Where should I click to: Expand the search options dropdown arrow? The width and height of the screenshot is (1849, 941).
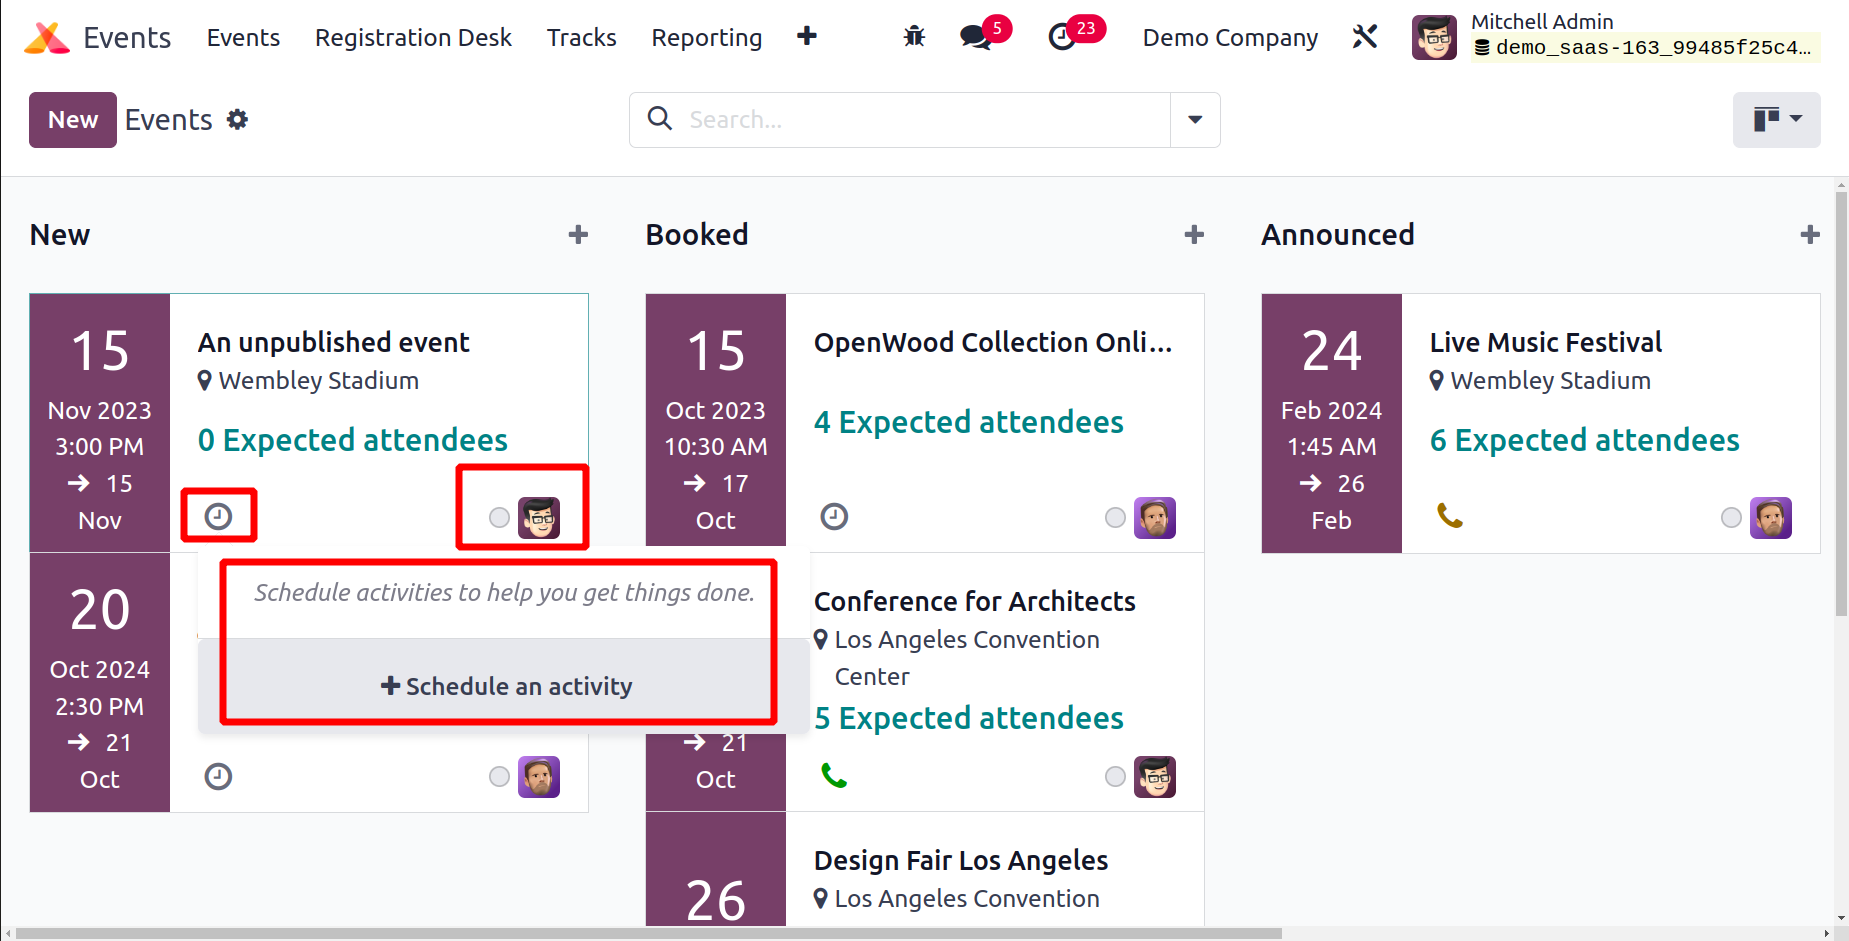1195,120
